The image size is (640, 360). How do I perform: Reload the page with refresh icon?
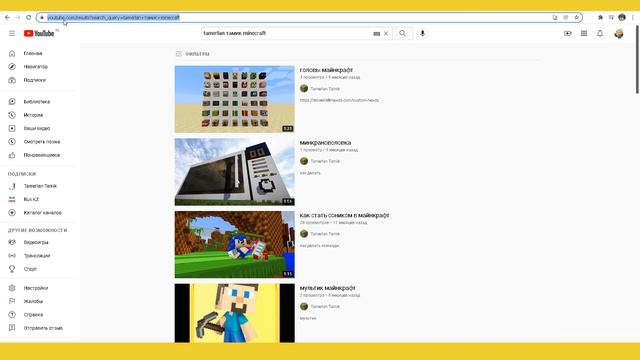29,18
